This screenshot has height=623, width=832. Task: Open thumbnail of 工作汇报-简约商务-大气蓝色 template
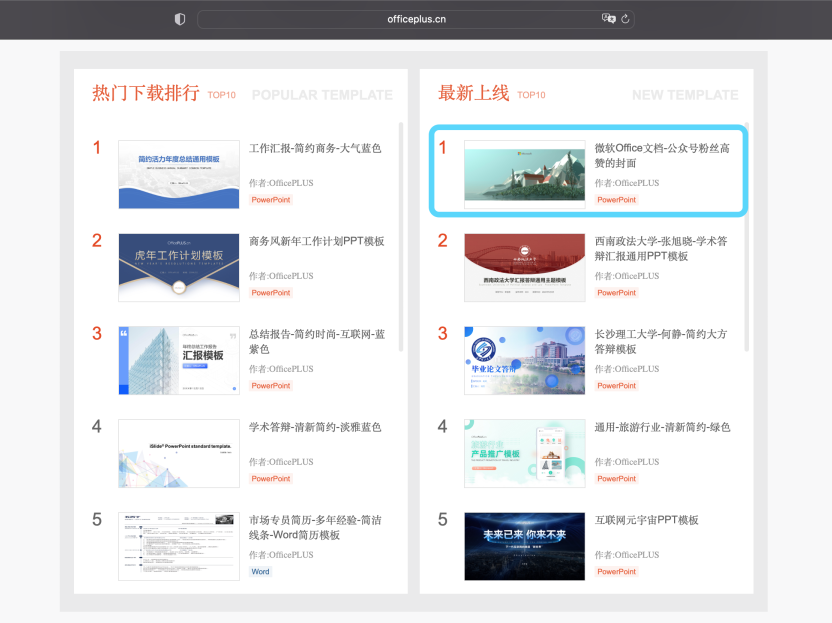click(179, 175)
